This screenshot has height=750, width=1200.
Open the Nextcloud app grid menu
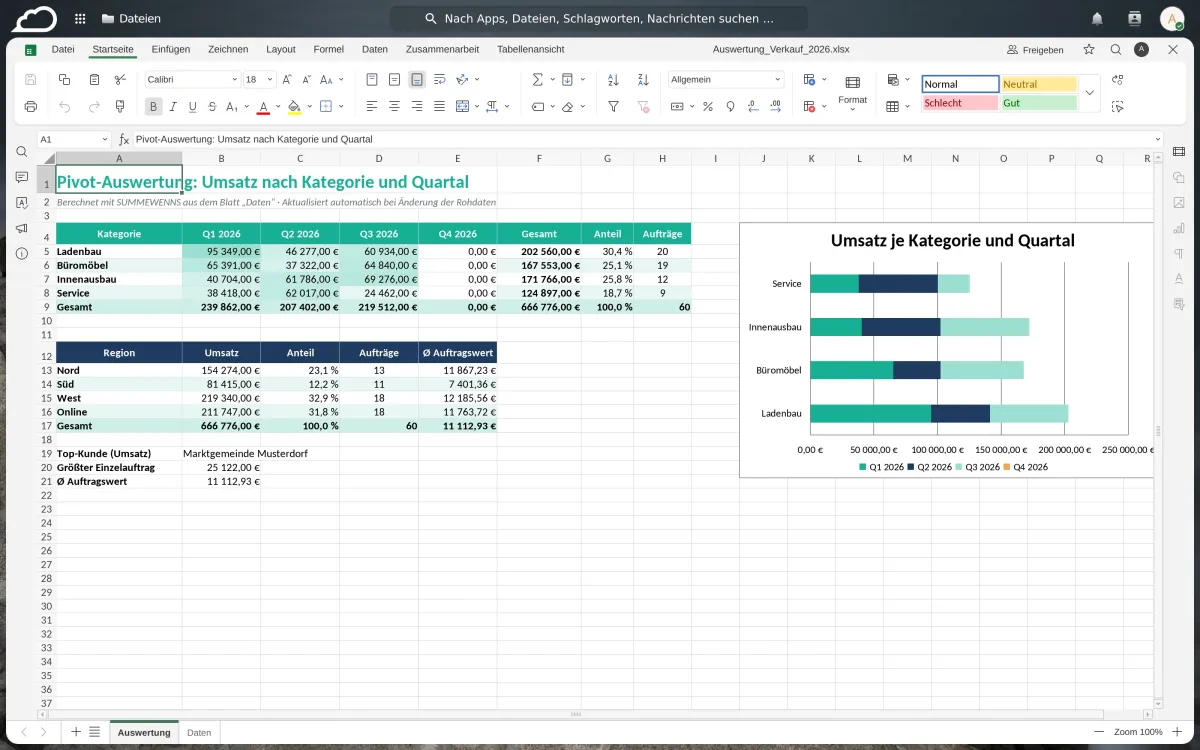tap(80, 18)
